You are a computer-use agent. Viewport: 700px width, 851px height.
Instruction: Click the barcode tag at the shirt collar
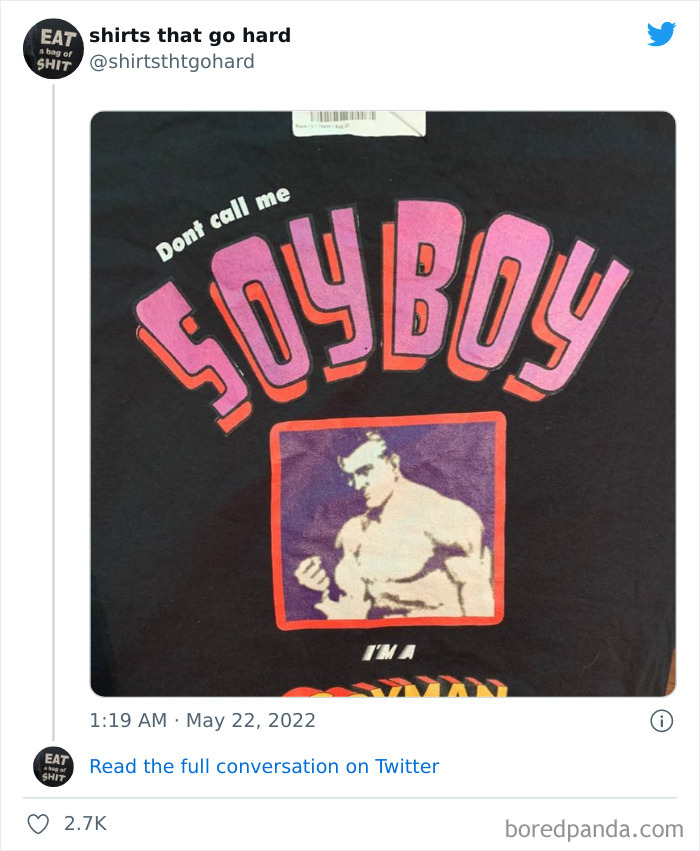[359, 123]
